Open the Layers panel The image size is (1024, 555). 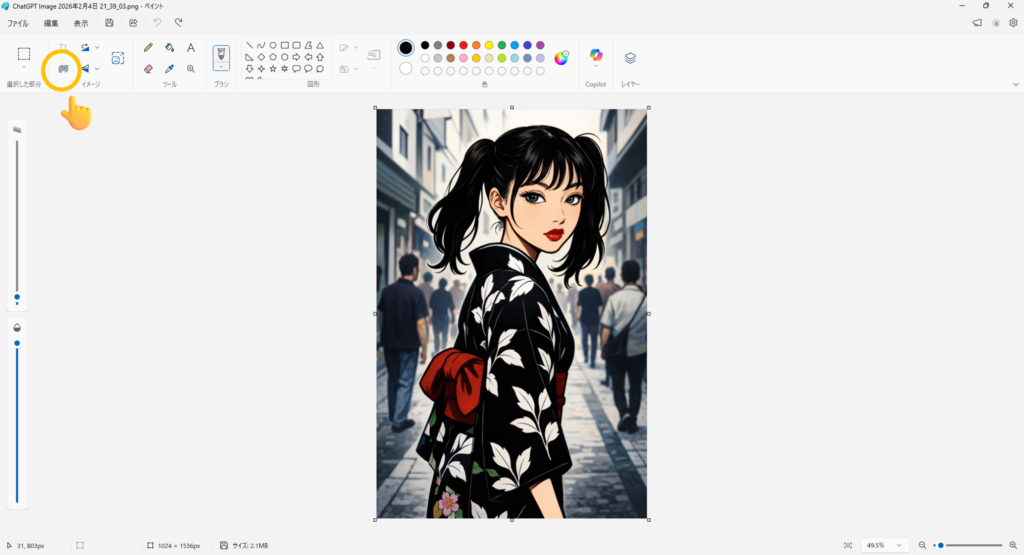(x=630, y=58)
